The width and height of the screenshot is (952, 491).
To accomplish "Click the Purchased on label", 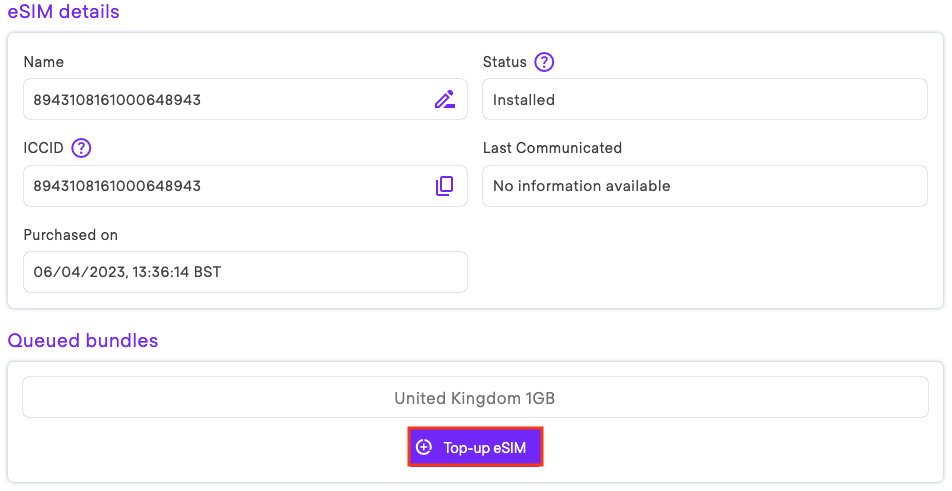I will pos(70,235).
